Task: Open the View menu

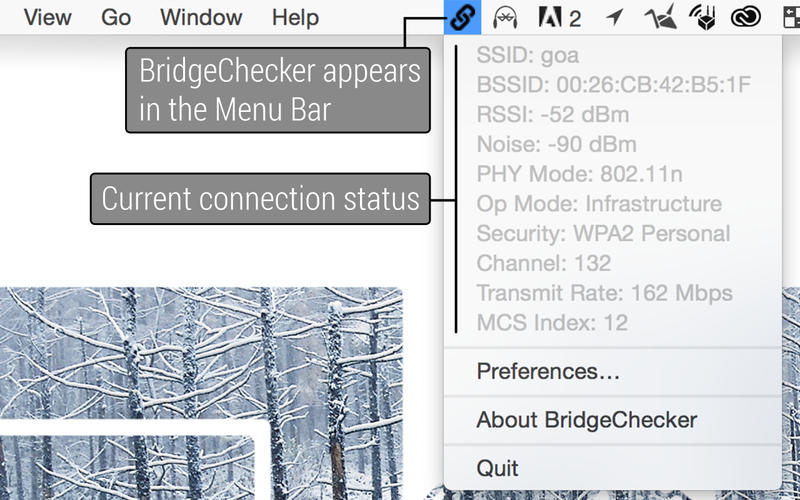Action: [x=47, y=17]
